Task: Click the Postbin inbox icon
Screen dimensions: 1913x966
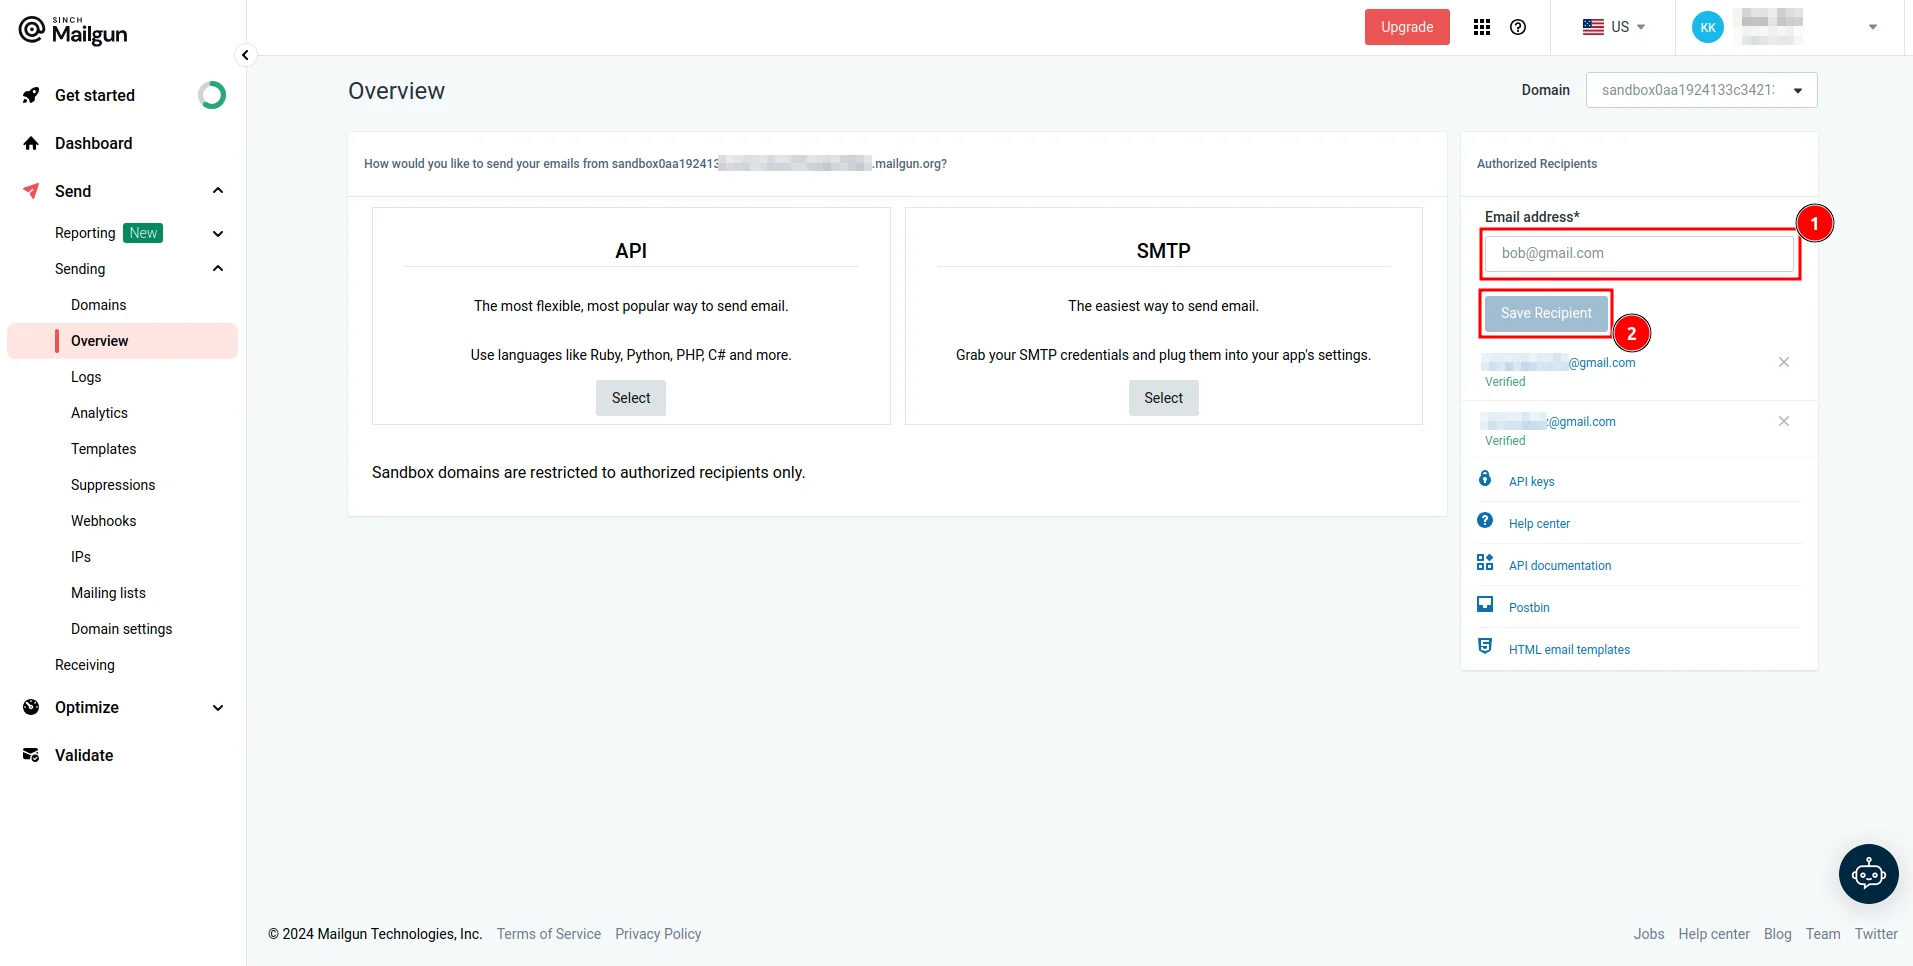Action: click(x=1485, y=605)
